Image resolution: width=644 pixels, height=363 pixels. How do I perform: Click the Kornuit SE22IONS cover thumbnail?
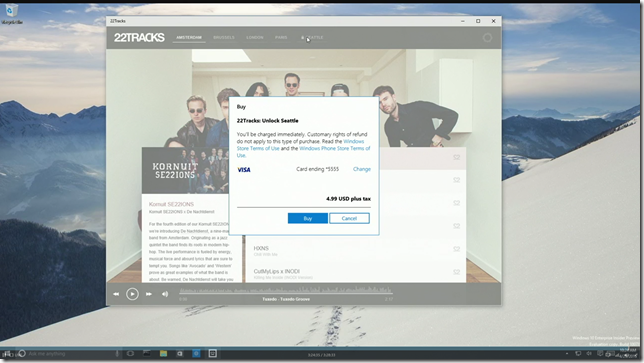coord(186,170)
